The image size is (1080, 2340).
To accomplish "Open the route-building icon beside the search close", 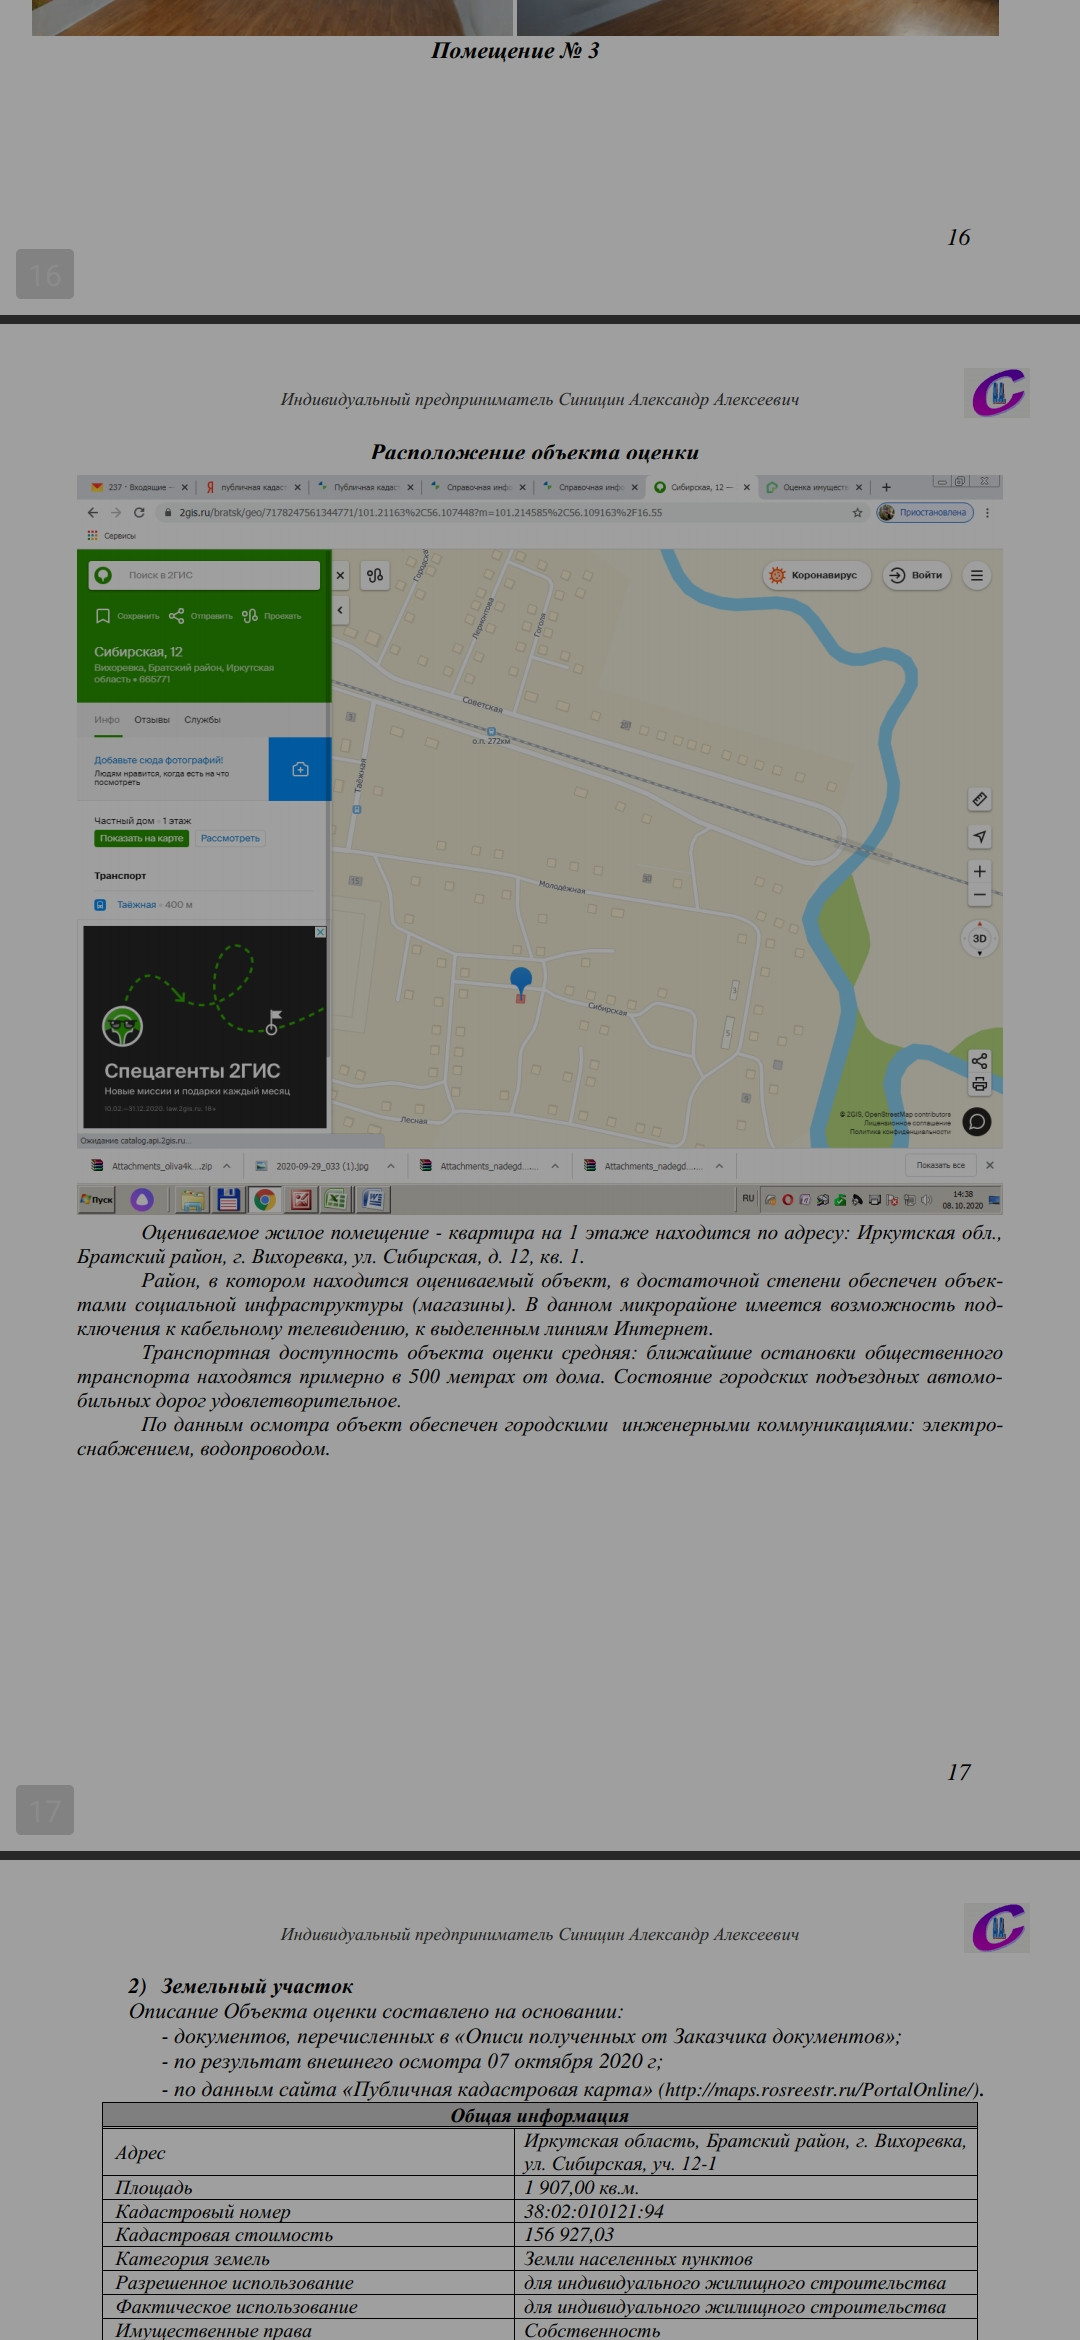I will point(375,575).
